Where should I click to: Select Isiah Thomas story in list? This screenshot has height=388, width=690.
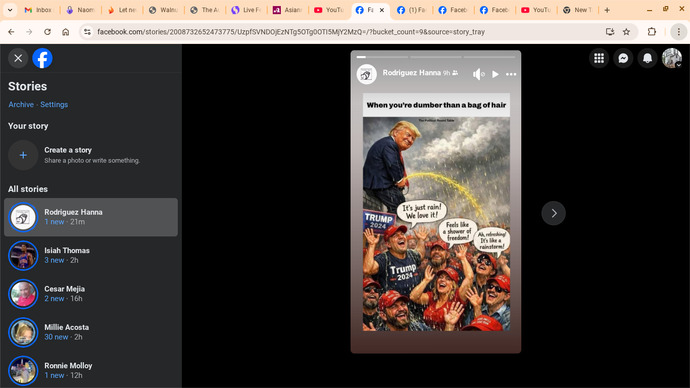pos(91,255)
